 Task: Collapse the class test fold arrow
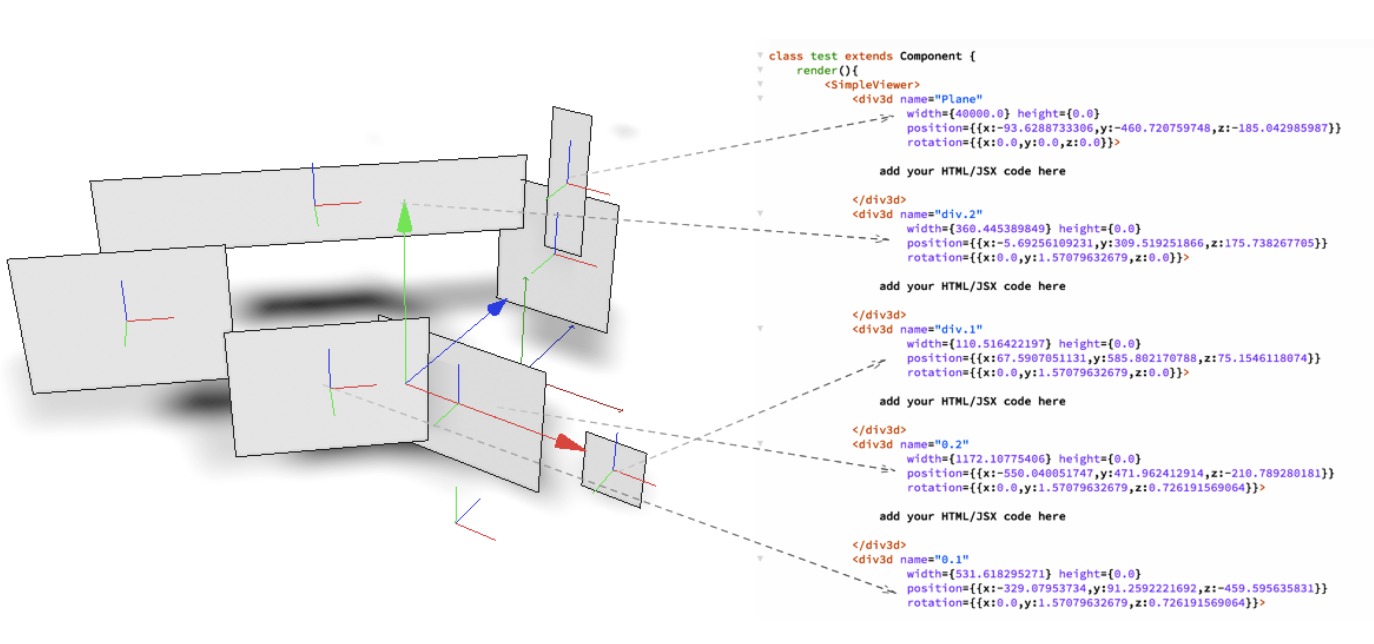click(x=760, y=56)
